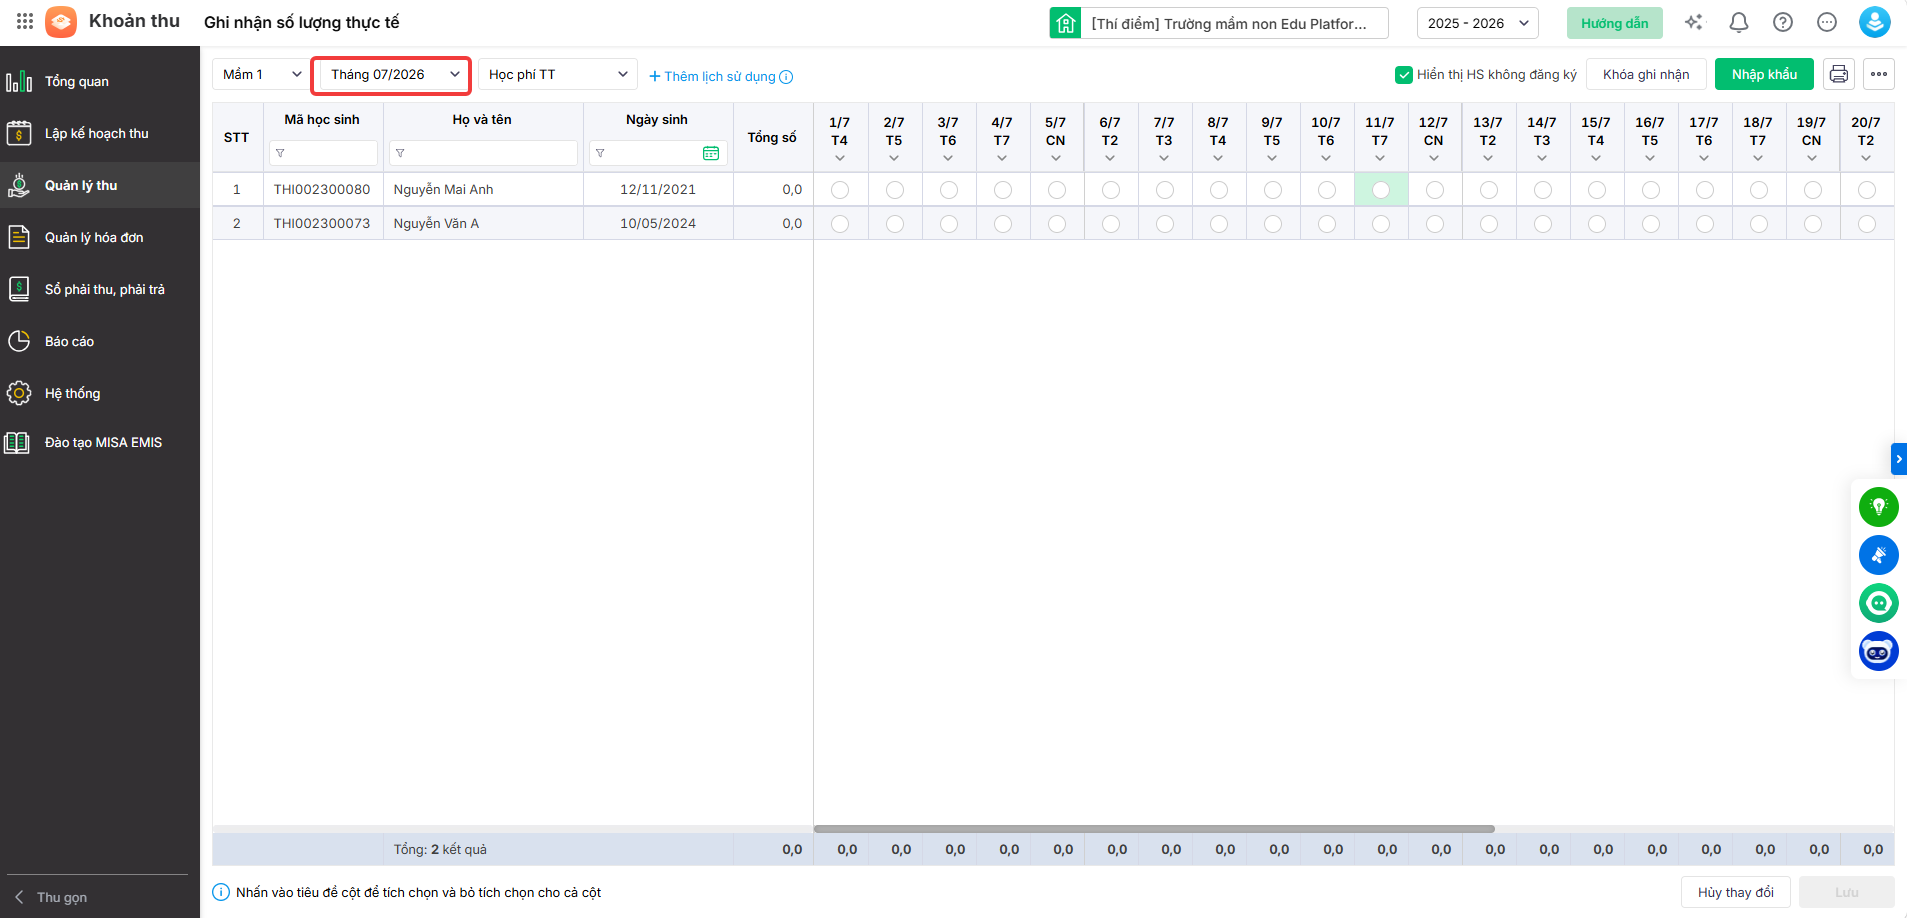Screen dimensions: 1907x918
Task: Click the Mã học sinh filter input
Action: coord(324,153)
